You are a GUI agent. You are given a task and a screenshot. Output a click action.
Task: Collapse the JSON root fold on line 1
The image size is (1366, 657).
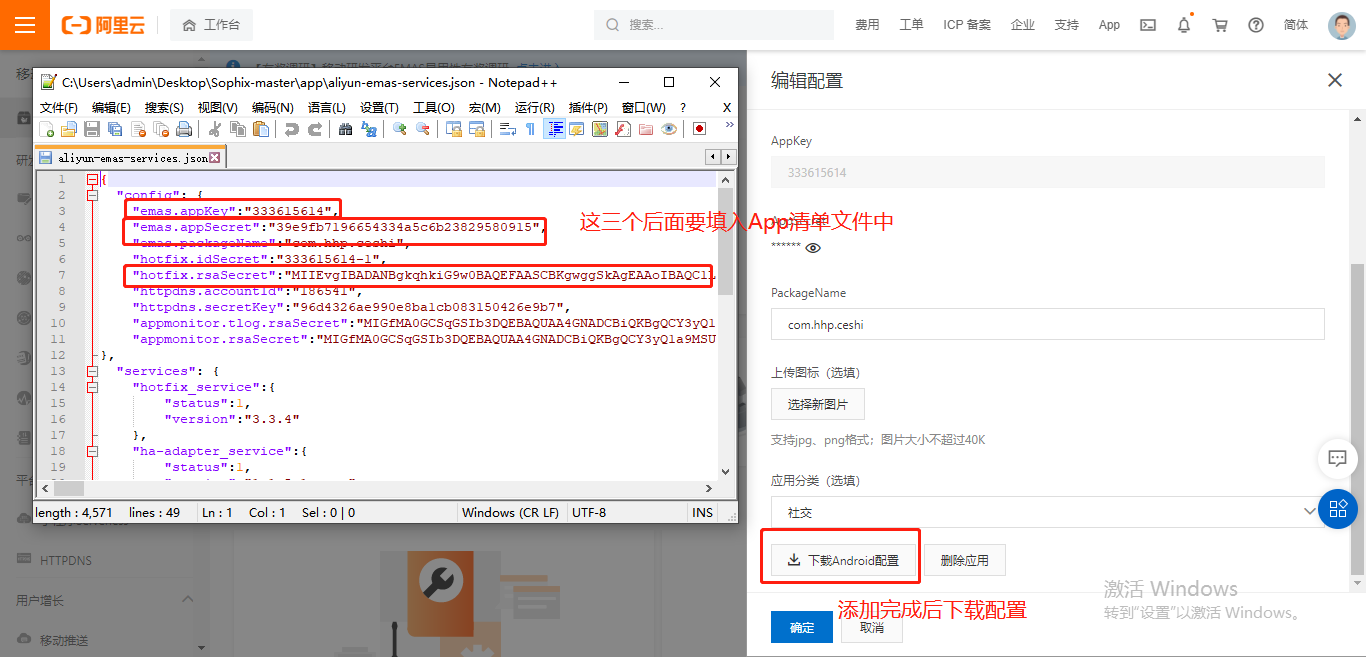pos(92,179)
